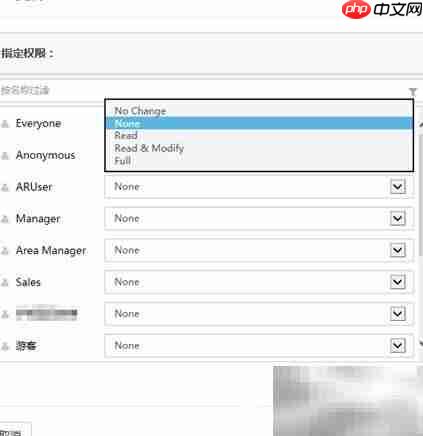The height and width of the screenshot is (436, 423).
Task: Click the user icon beside Anonymous
Action: pyautogui.click(x=5, y=156)
